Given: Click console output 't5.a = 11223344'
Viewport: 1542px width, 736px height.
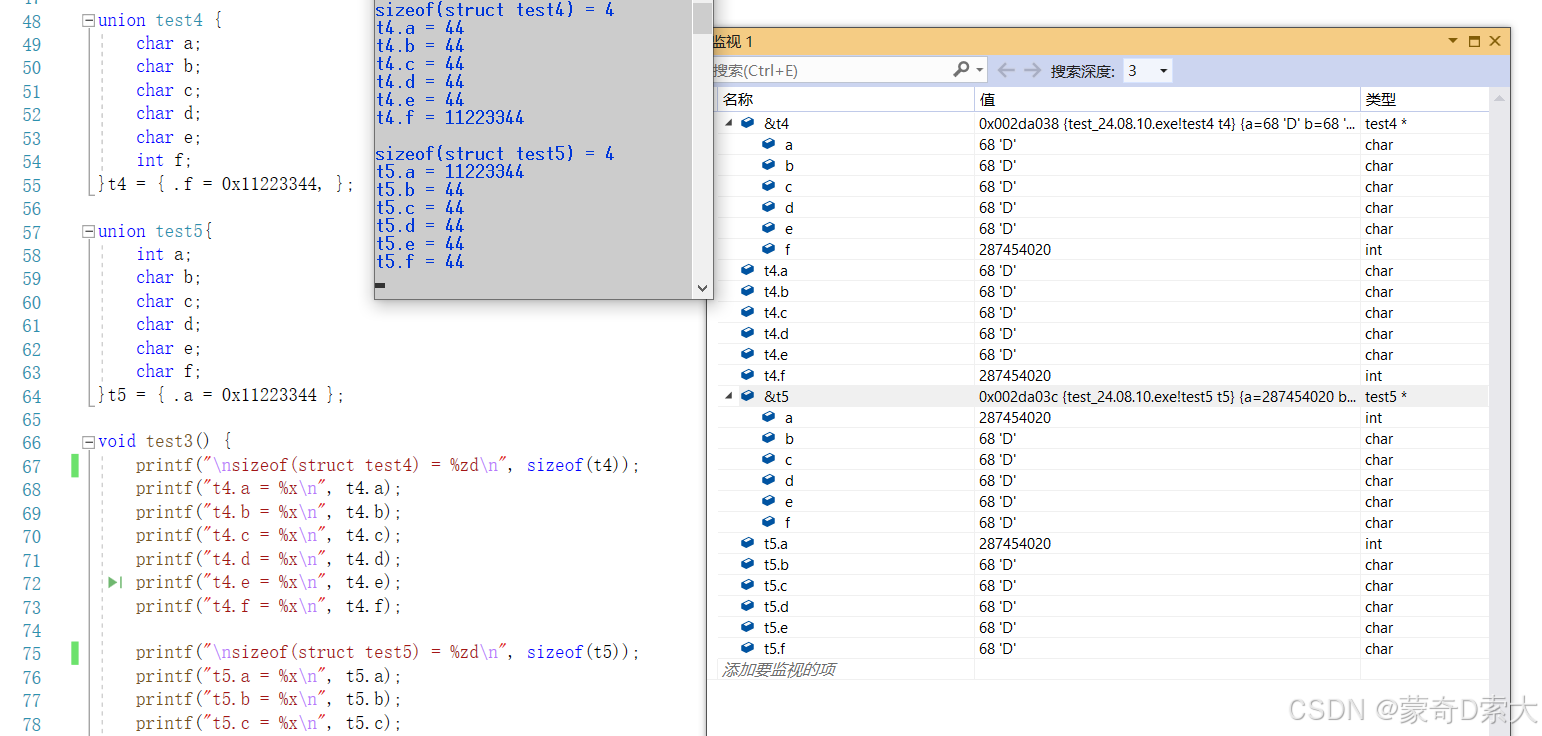Looking at the screenshot, I should pos(450,171).
